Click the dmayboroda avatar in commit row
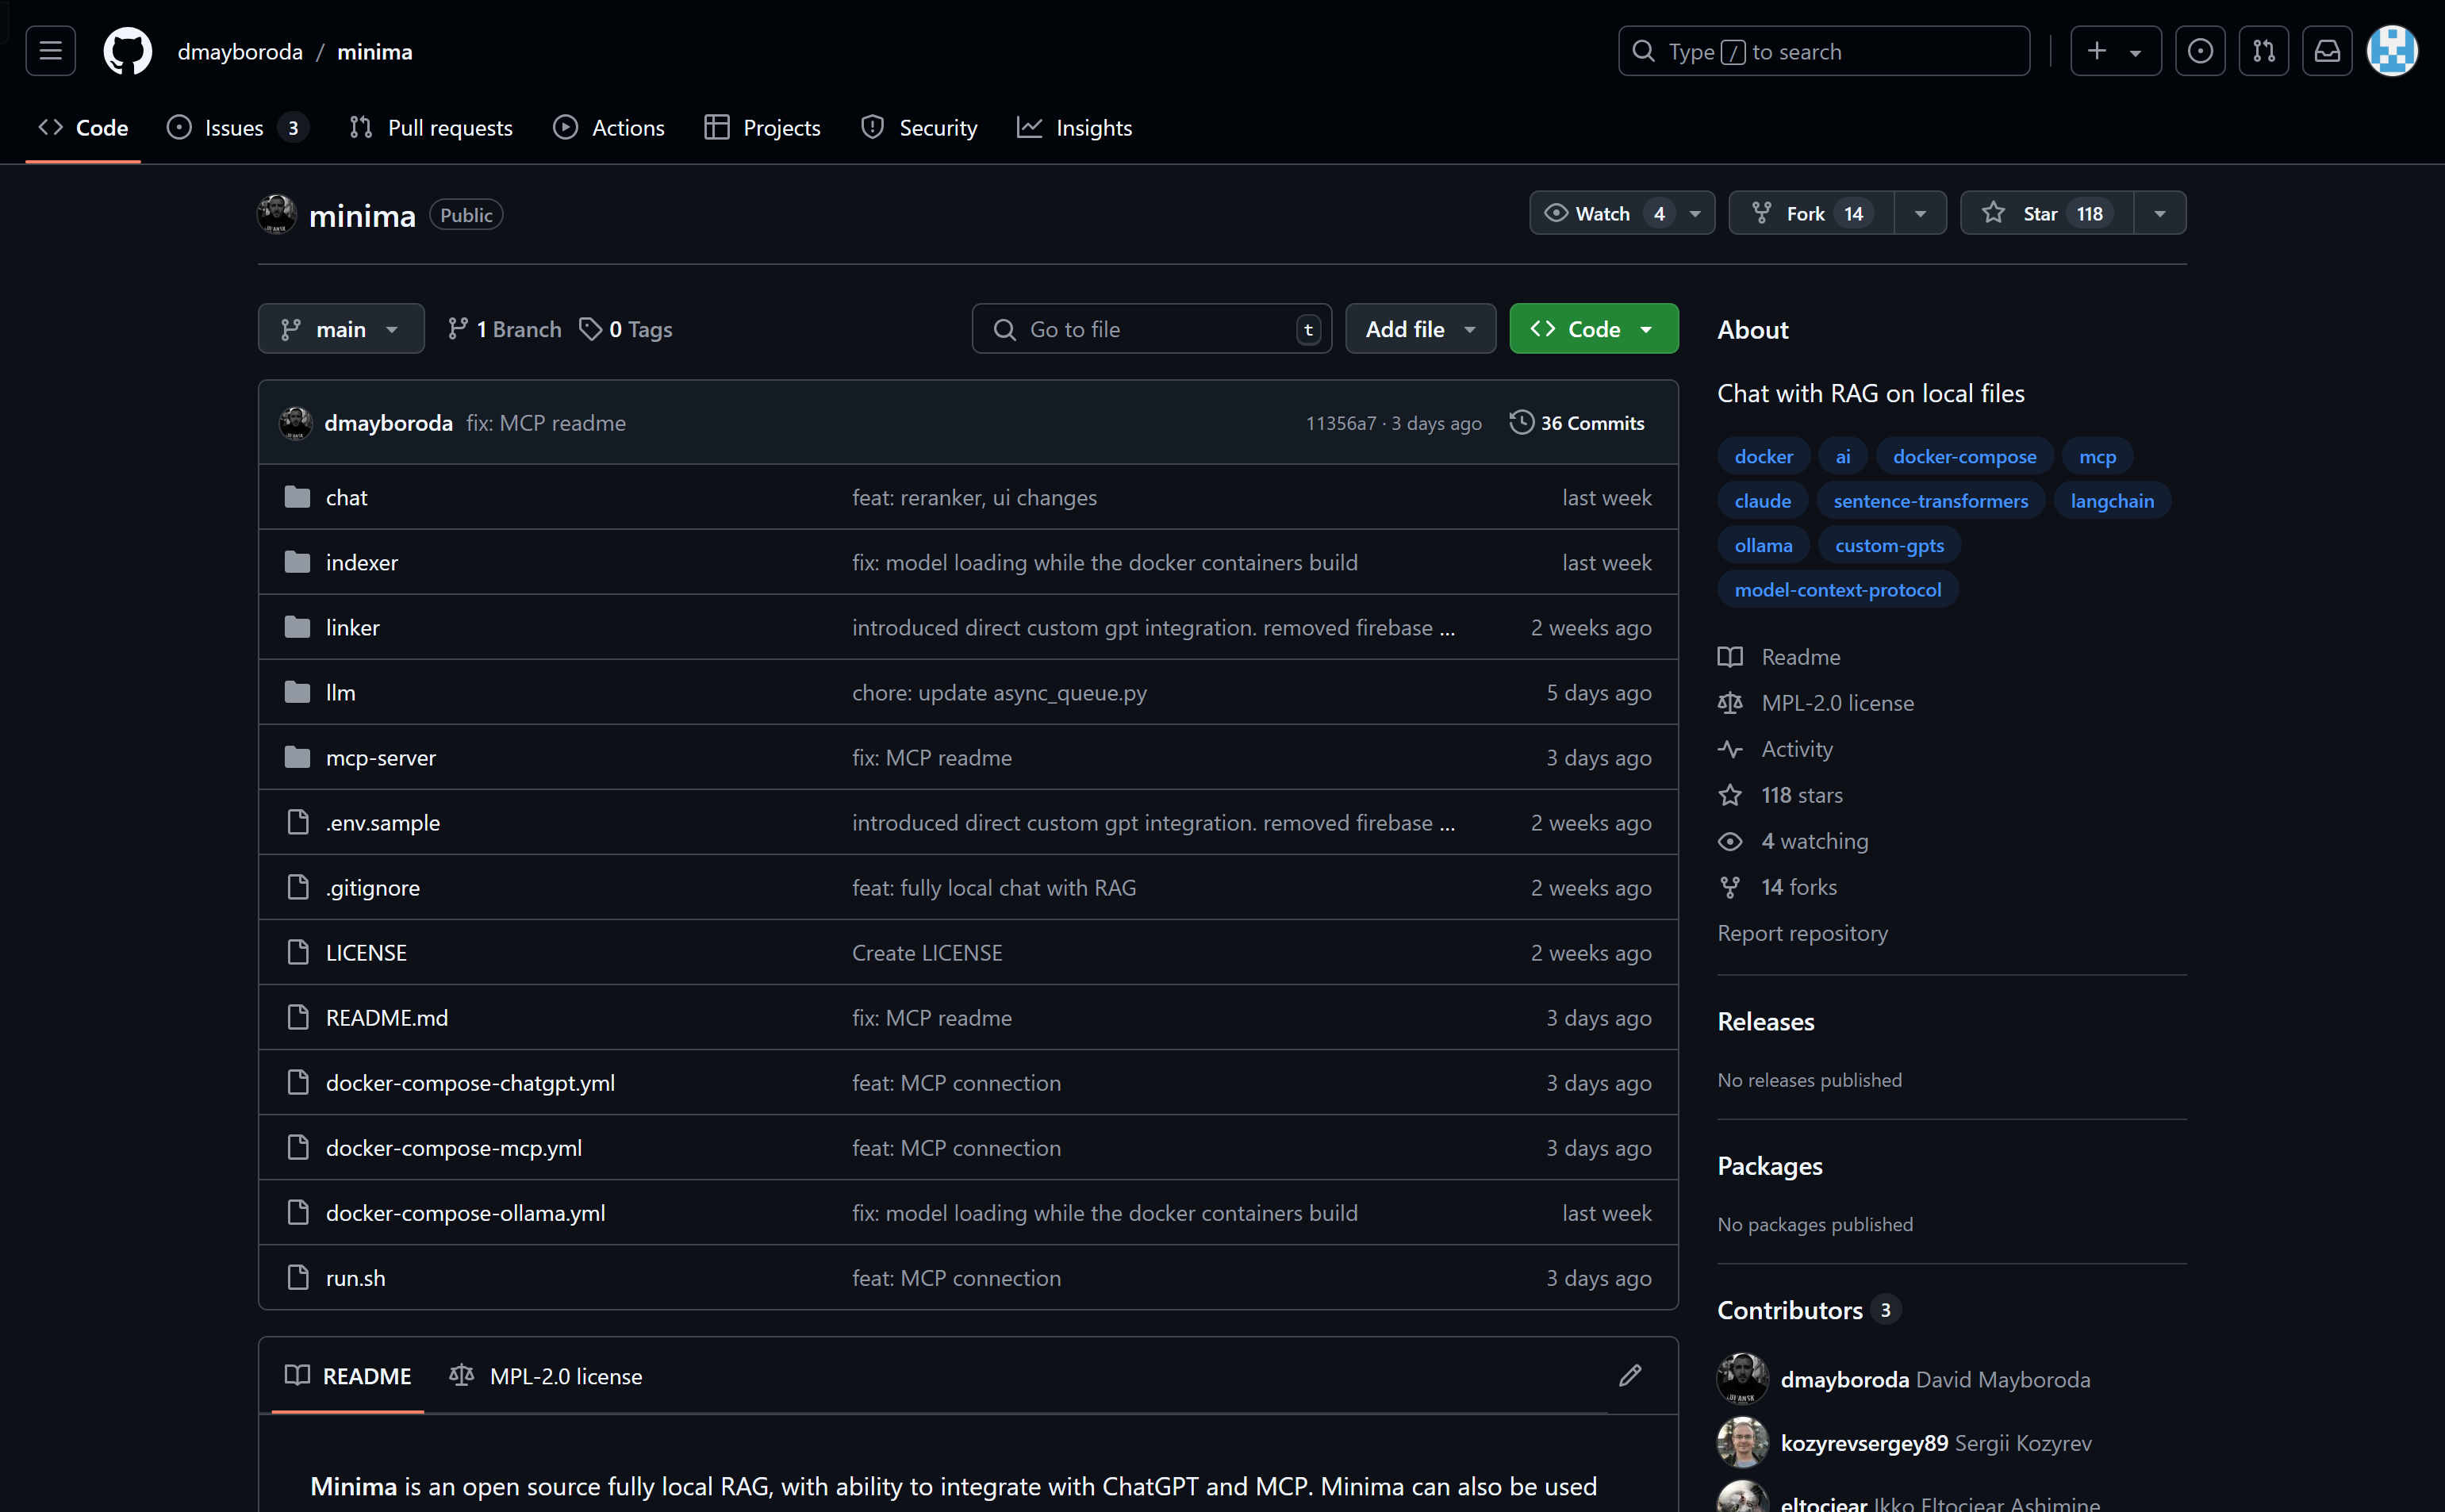2445x1512 pixels. click(296, 423)
